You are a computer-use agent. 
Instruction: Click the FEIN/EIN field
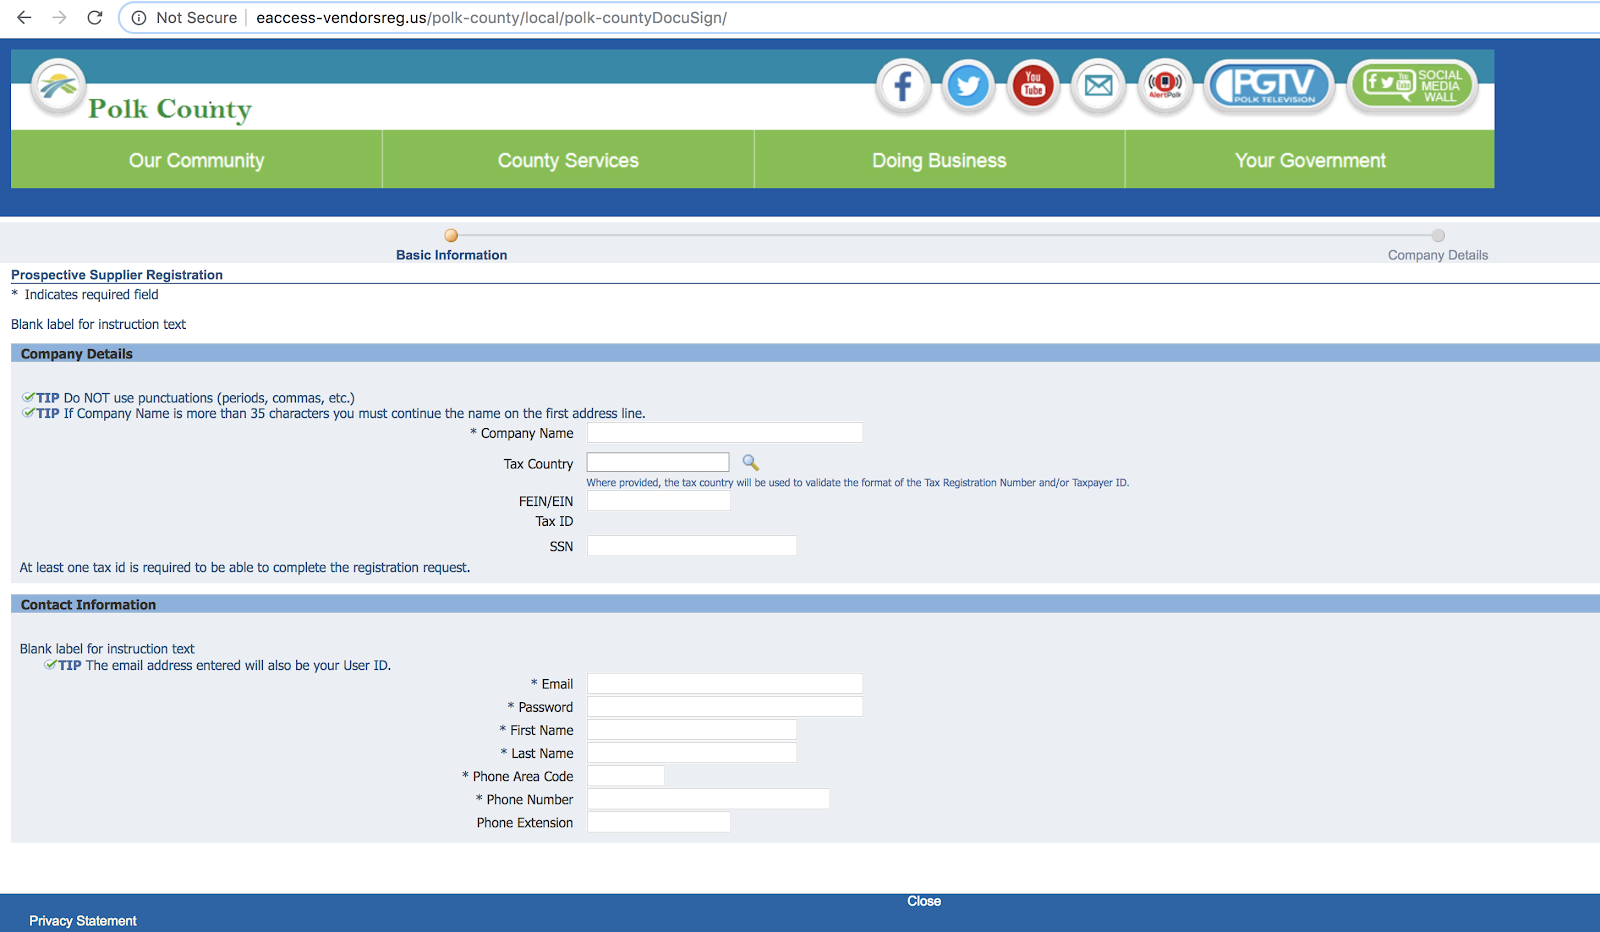click(x=659, y=501)
